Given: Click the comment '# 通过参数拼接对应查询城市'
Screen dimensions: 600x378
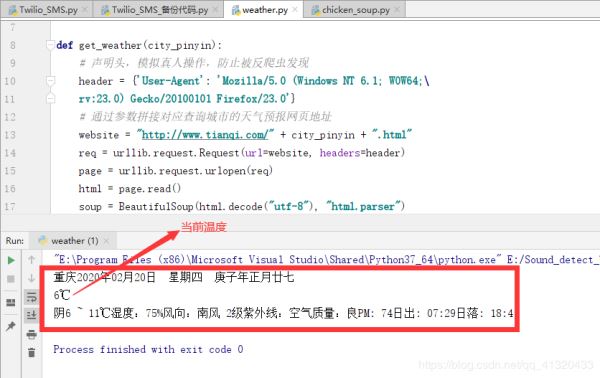Looking at the screenshot, I should [x=205, y=117].
